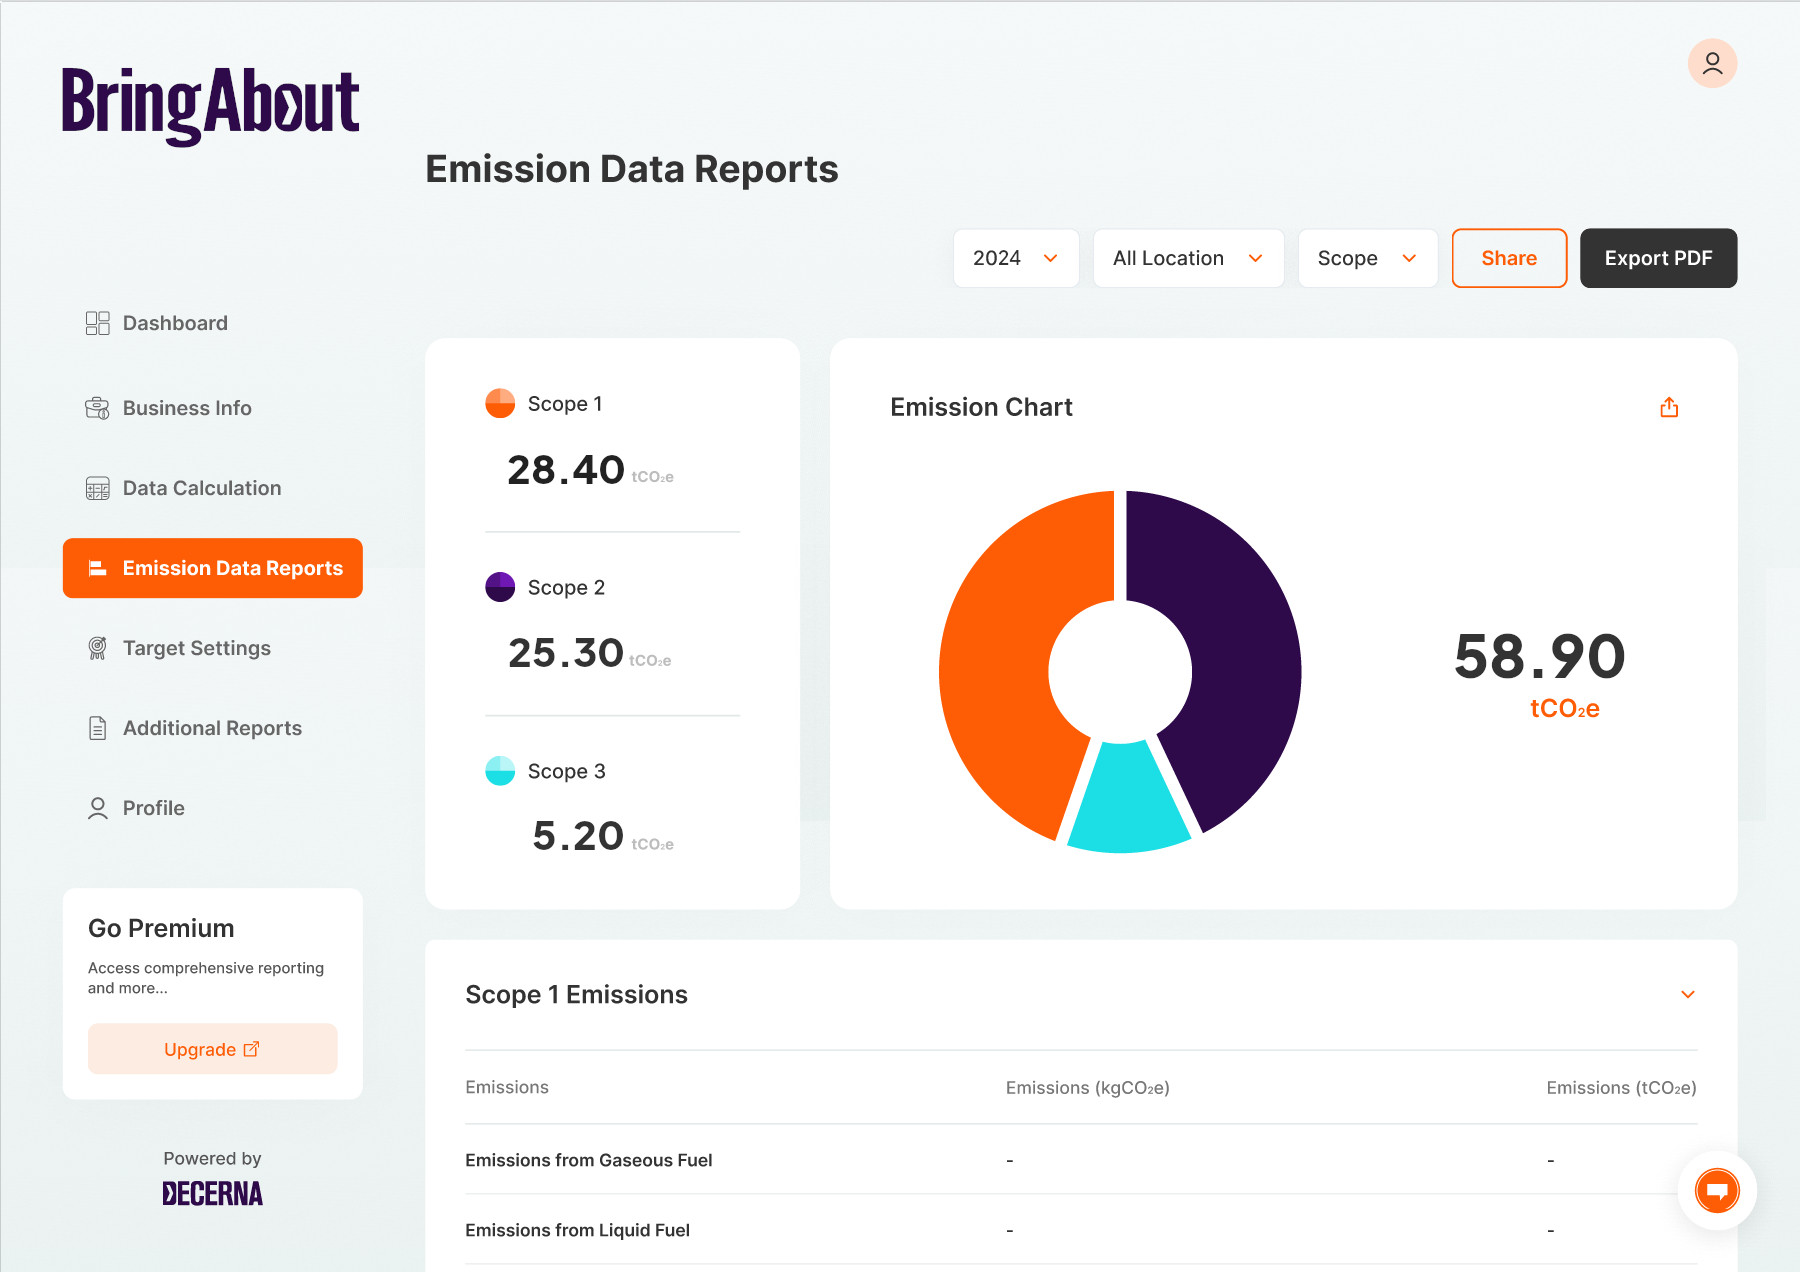Screen dimensions: 1800x1272
Task: Click the Profile person icon
Action: (97, 808)
